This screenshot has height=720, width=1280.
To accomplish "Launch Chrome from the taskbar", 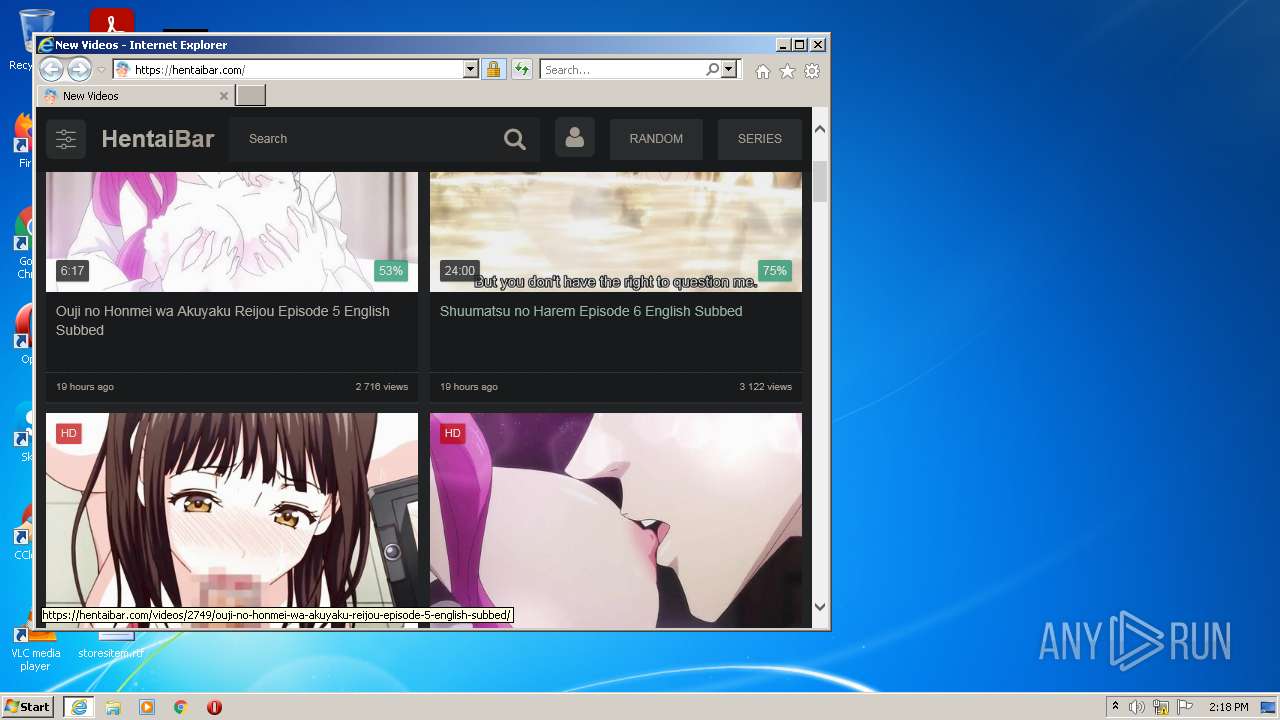I will pyautogui.click(x=181, y=707).
